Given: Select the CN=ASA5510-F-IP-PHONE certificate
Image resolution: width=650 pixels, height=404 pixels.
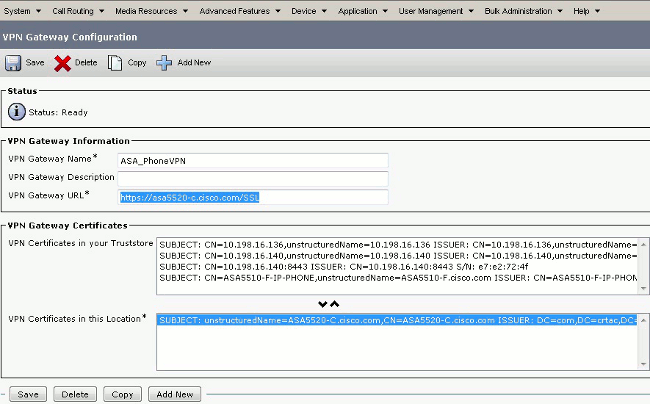Looking at the screenshot, I should click(398, 278).
